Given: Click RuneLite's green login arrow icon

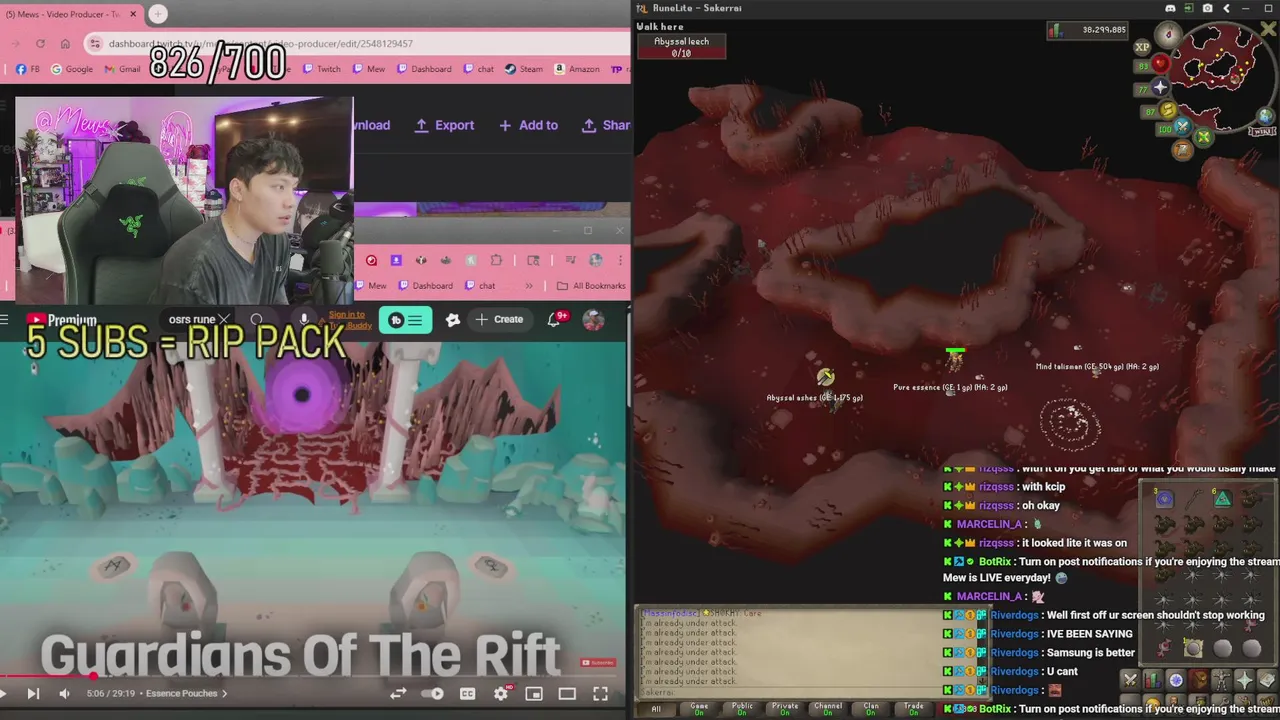Looking at the screenshot, I should click(x=1189, y=8).
